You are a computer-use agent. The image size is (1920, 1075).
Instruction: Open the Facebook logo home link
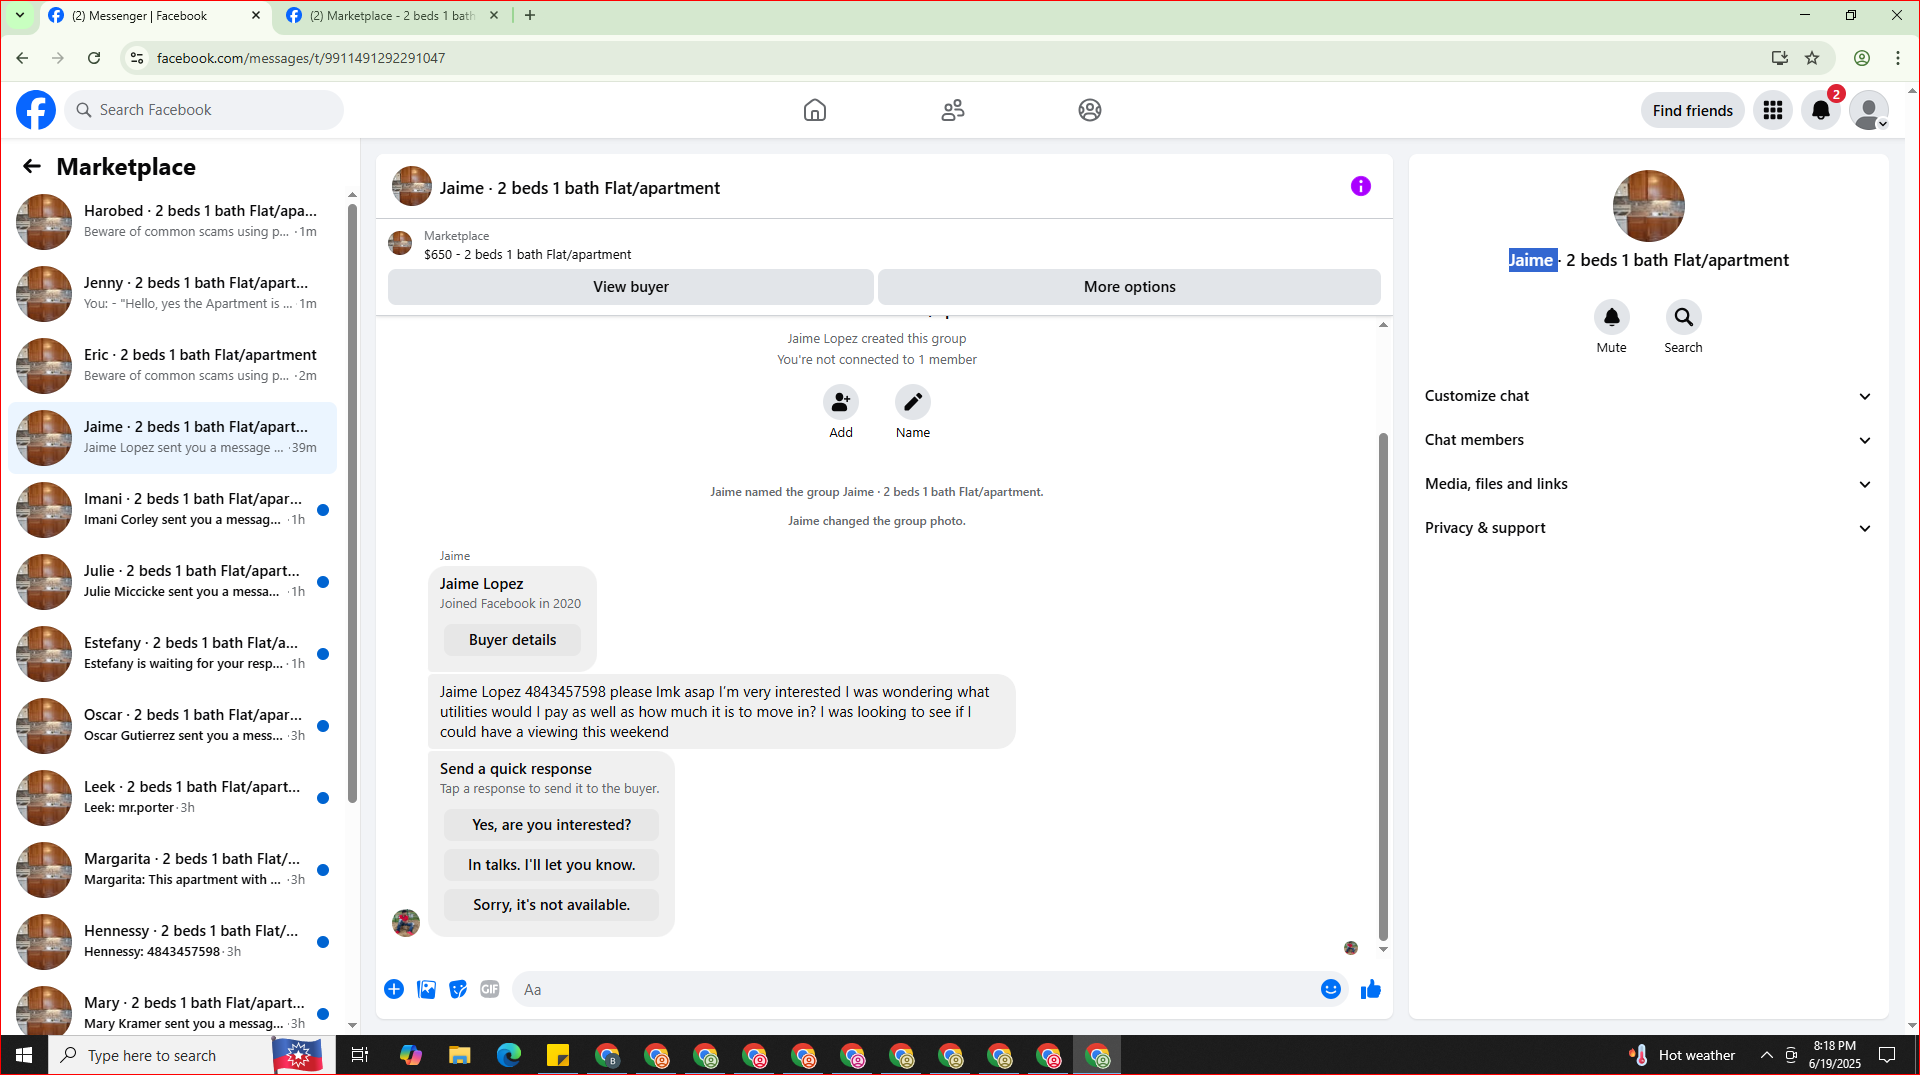(x=36, y=110)
